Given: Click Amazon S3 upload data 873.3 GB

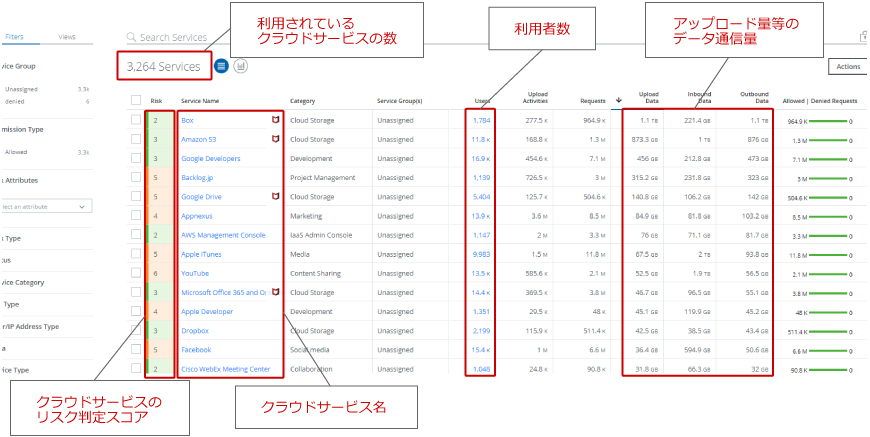Looking at the screenshot, I should pos(645,139).
